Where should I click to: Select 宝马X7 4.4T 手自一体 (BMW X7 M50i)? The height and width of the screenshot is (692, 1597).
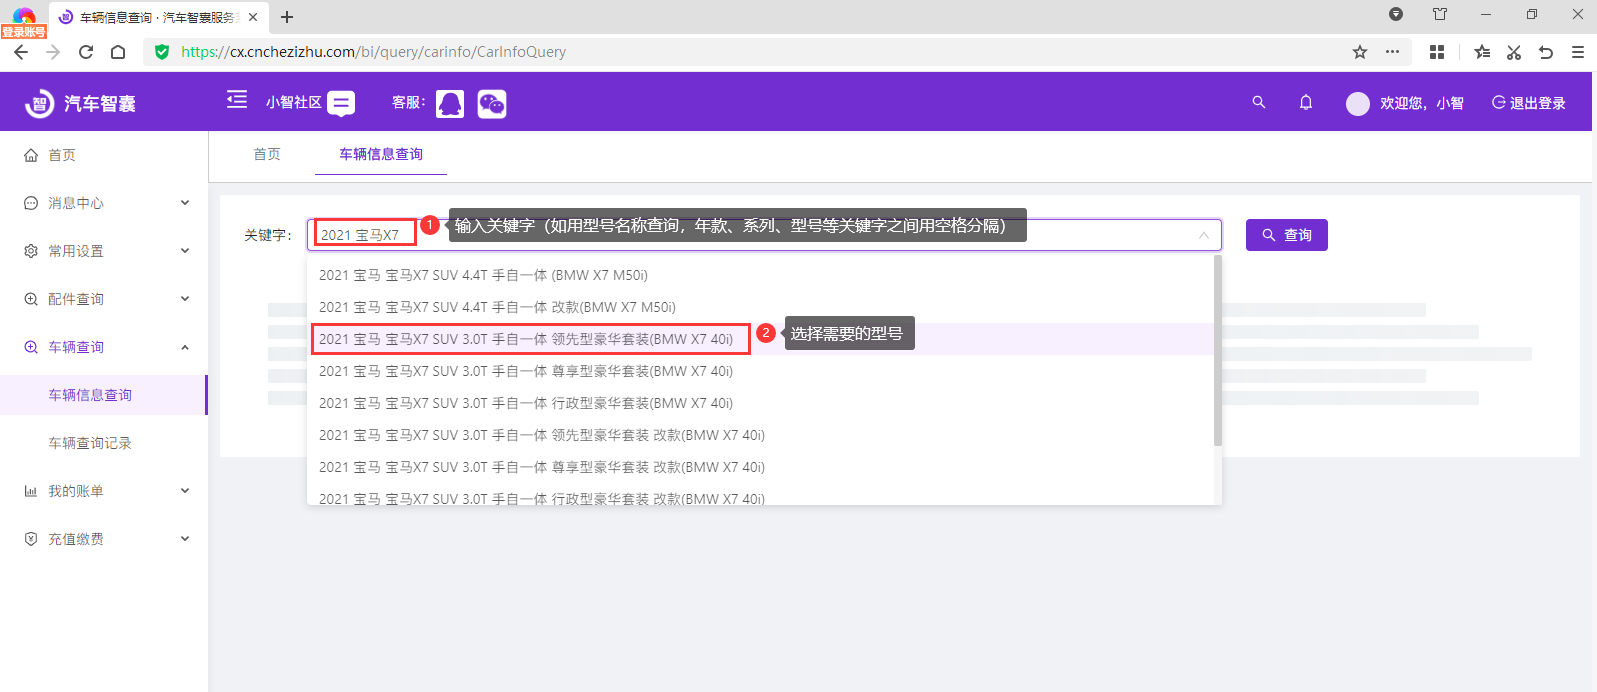(760, 275)
